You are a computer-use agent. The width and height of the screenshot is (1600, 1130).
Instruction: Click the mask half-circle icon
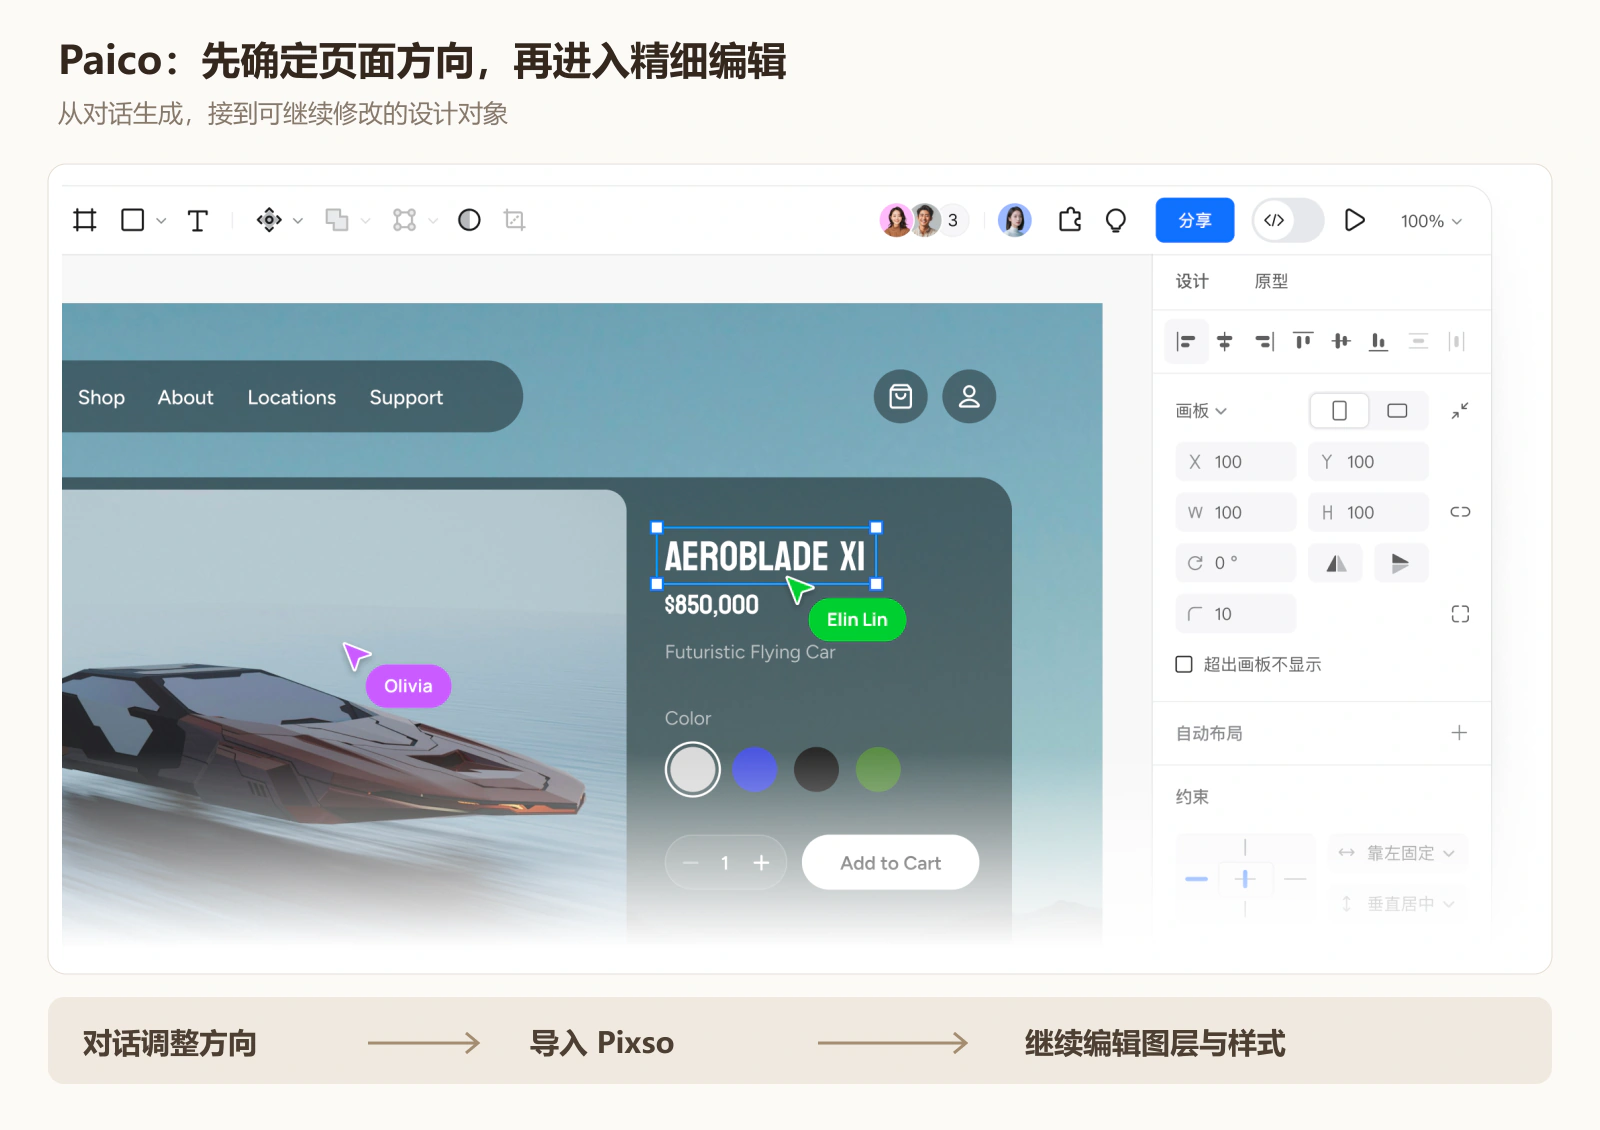click(469, 220)
